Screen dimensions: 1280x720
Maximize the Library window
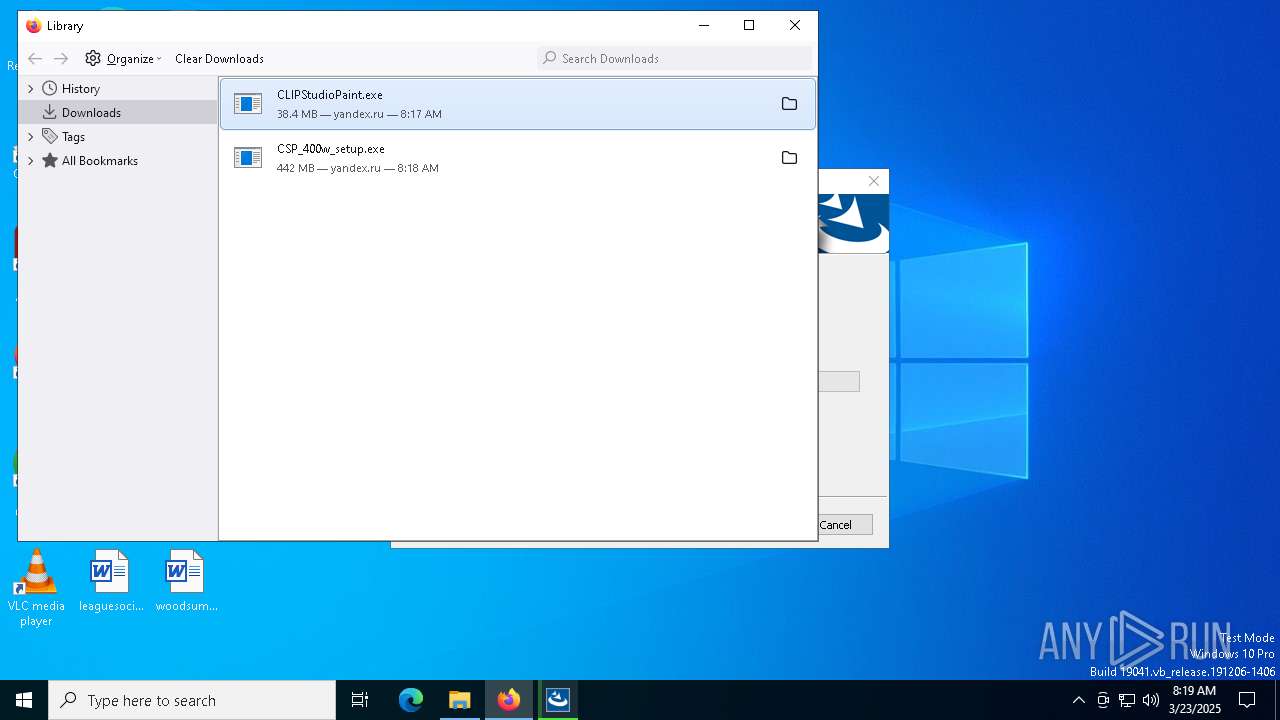pos(749,26)
